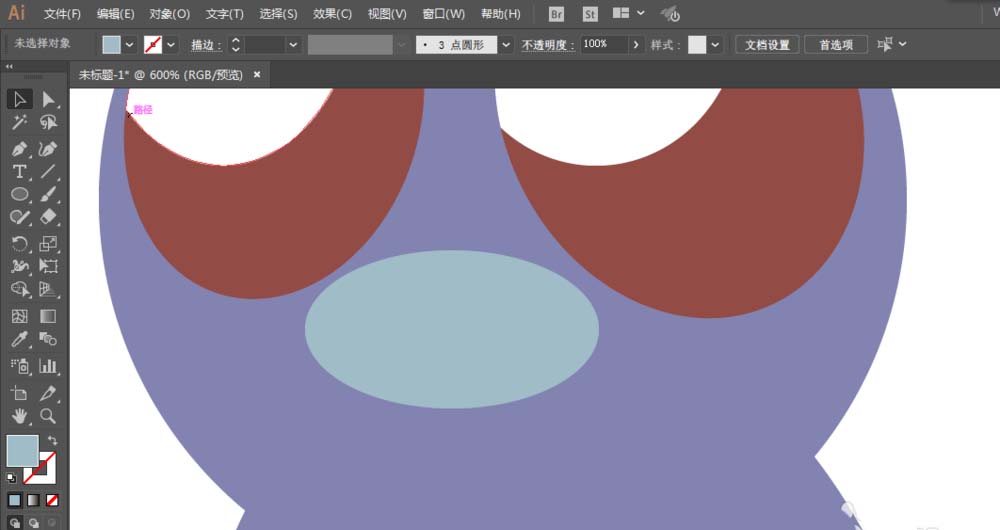Set paint mode to Gradient

(x=33, y=500)
